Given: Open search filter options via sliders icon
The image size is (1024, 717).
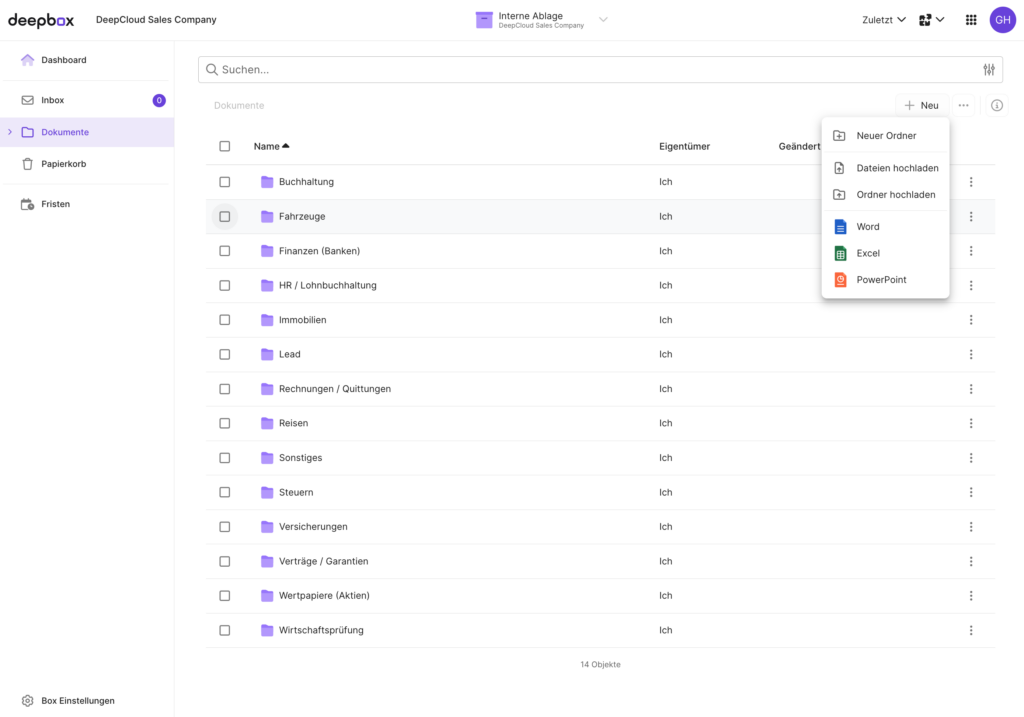Looking at the screenshot, I should [x=989, y=69].
